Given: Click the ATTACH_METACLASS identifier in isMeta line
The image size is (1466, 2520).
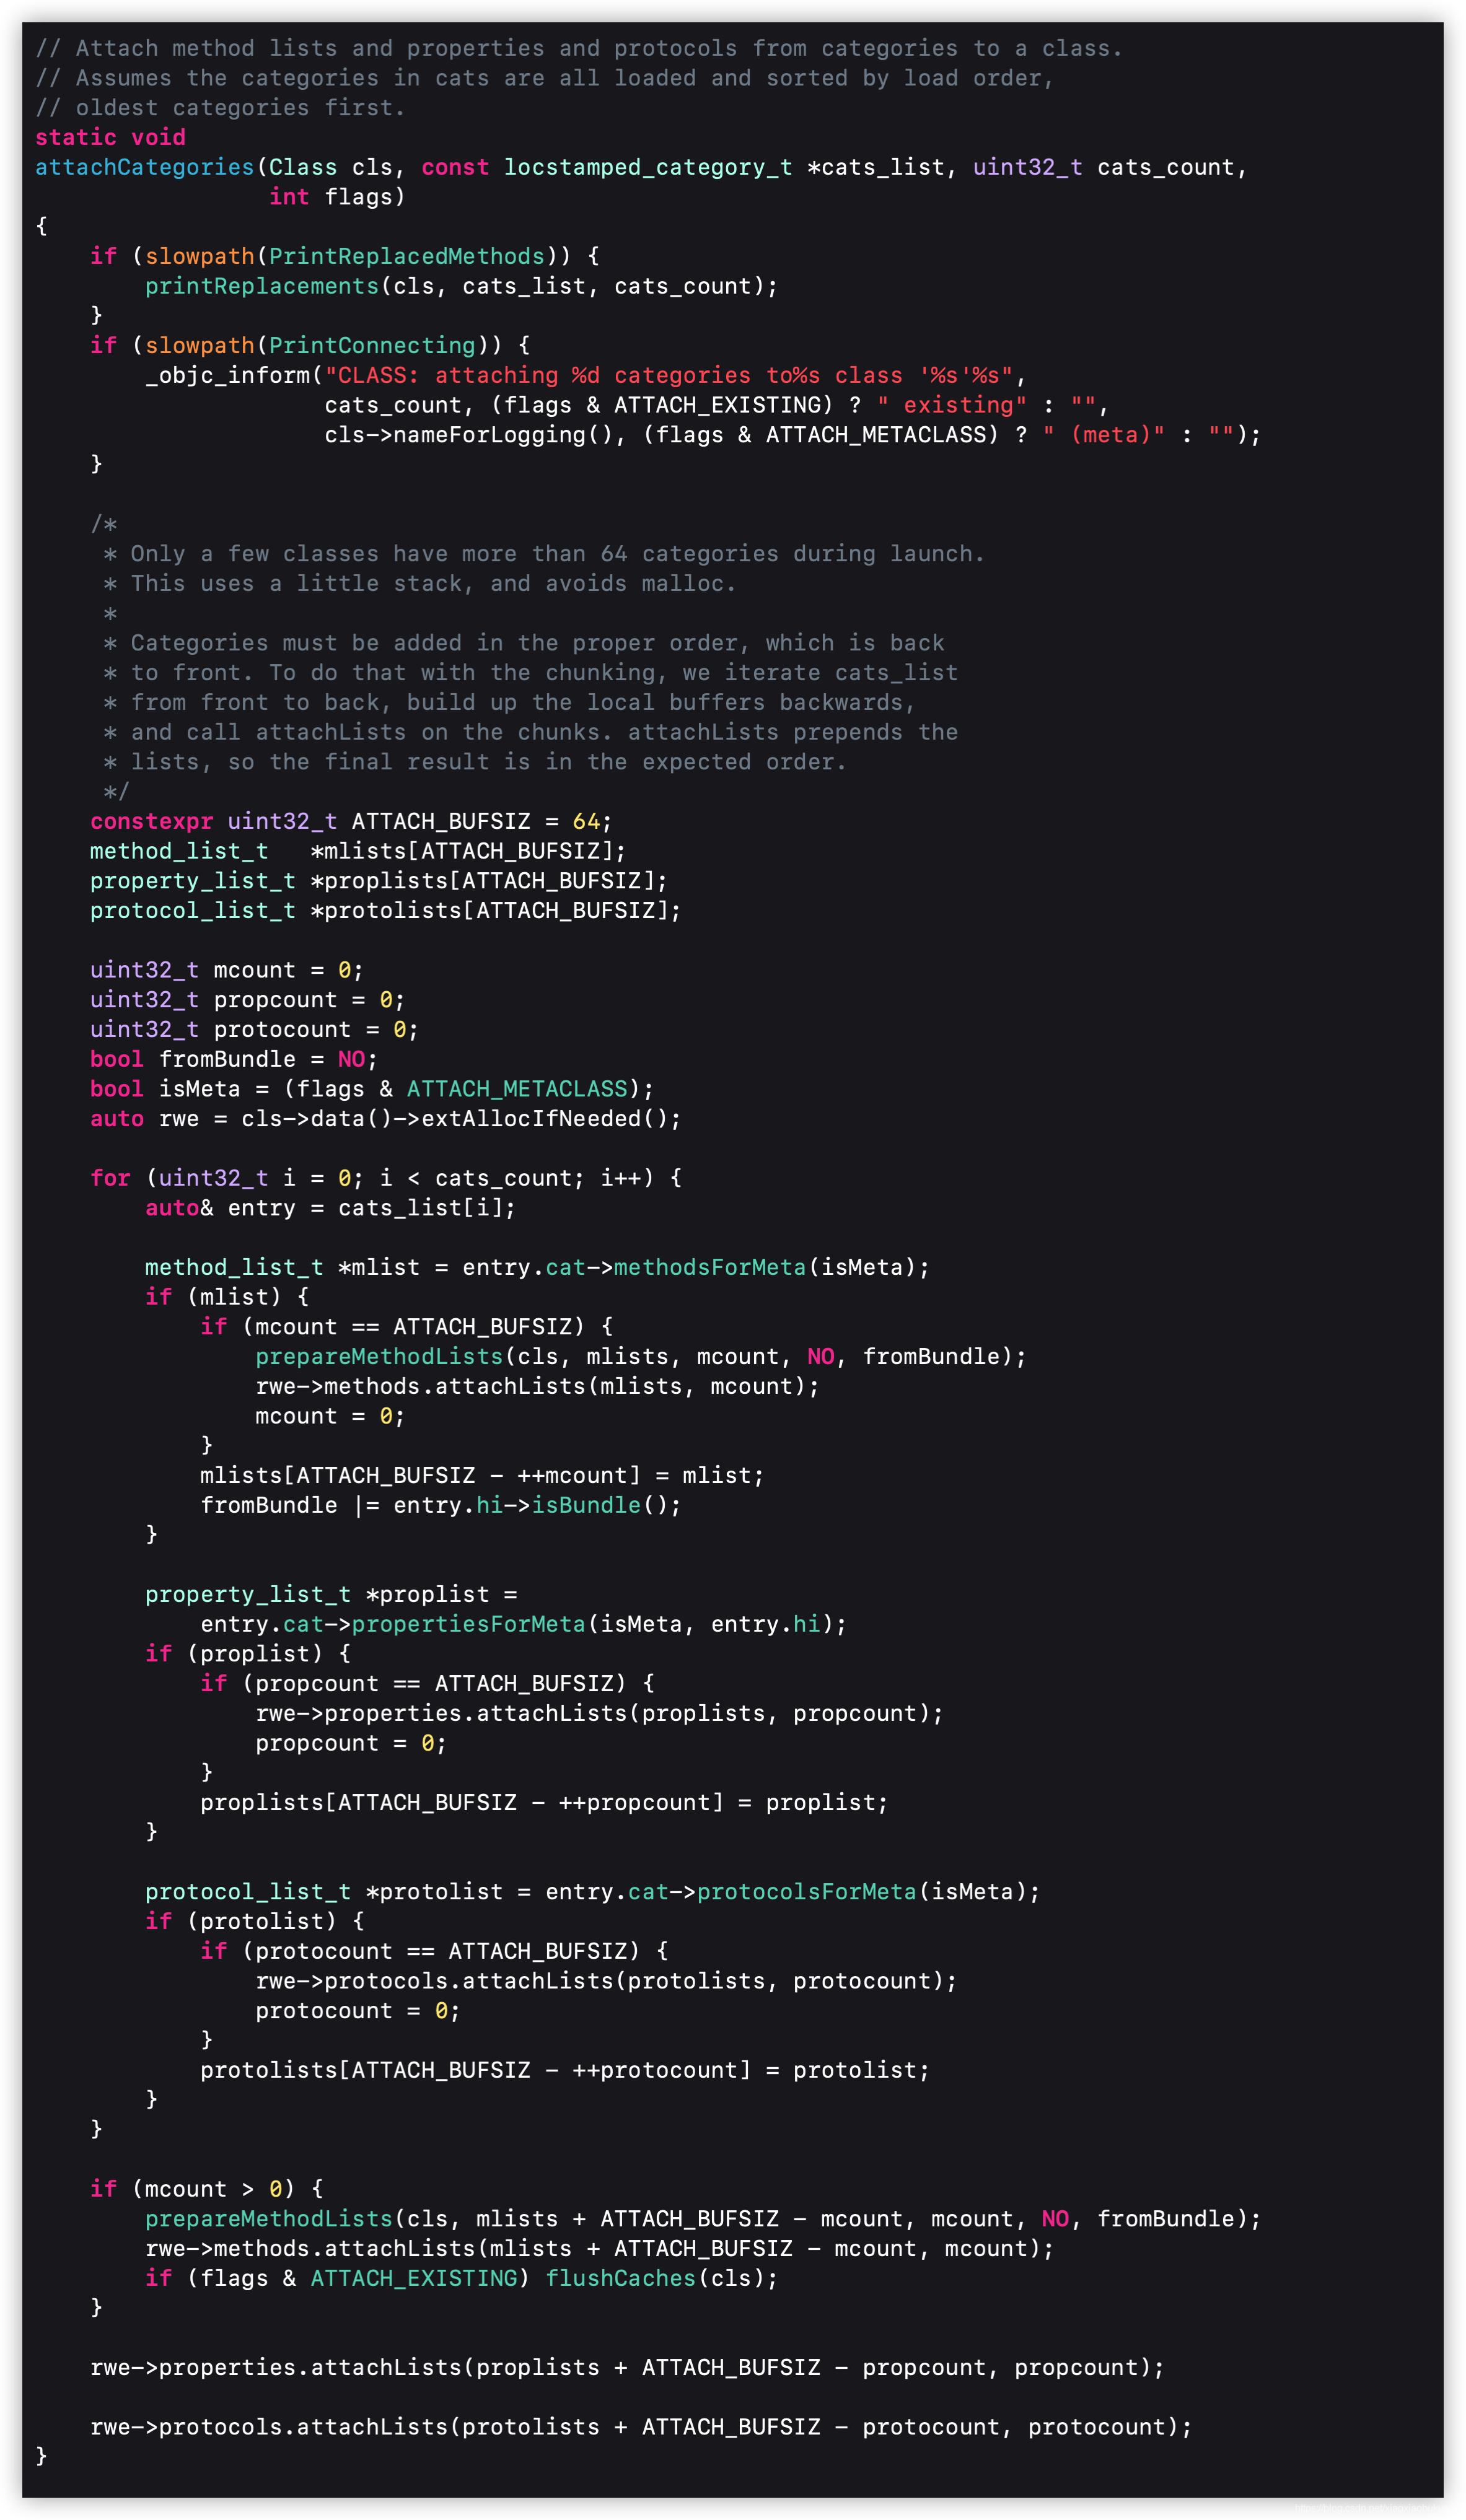Looking at the screenshot, I should (517, 1089).
